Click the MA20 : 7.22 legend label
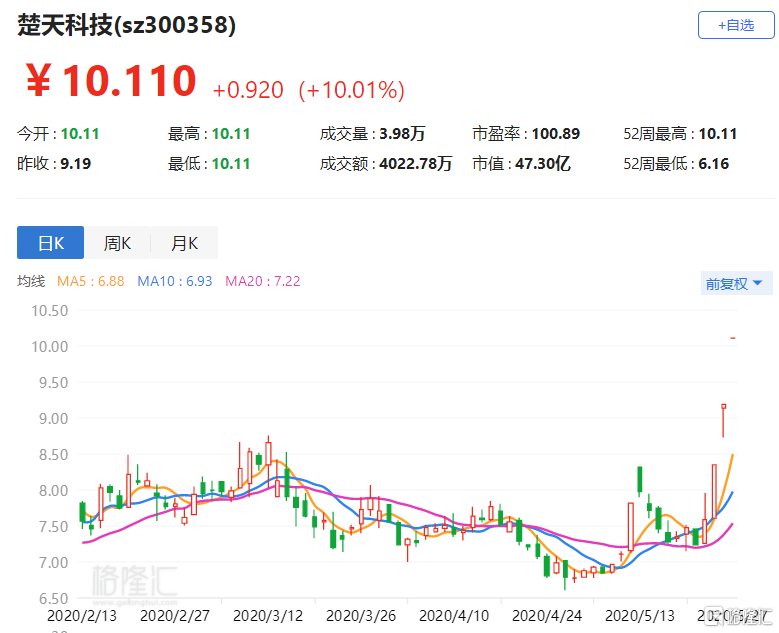 click(263, 281)
